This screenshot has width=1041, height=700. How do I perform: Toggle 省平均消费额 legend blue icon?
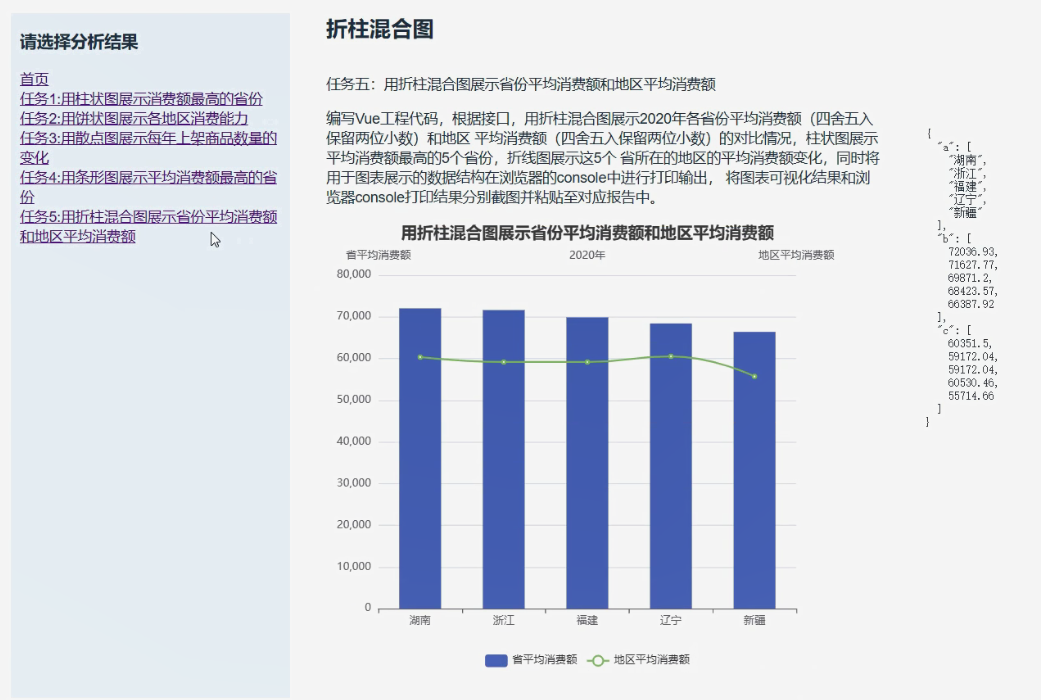coord(496,660)
